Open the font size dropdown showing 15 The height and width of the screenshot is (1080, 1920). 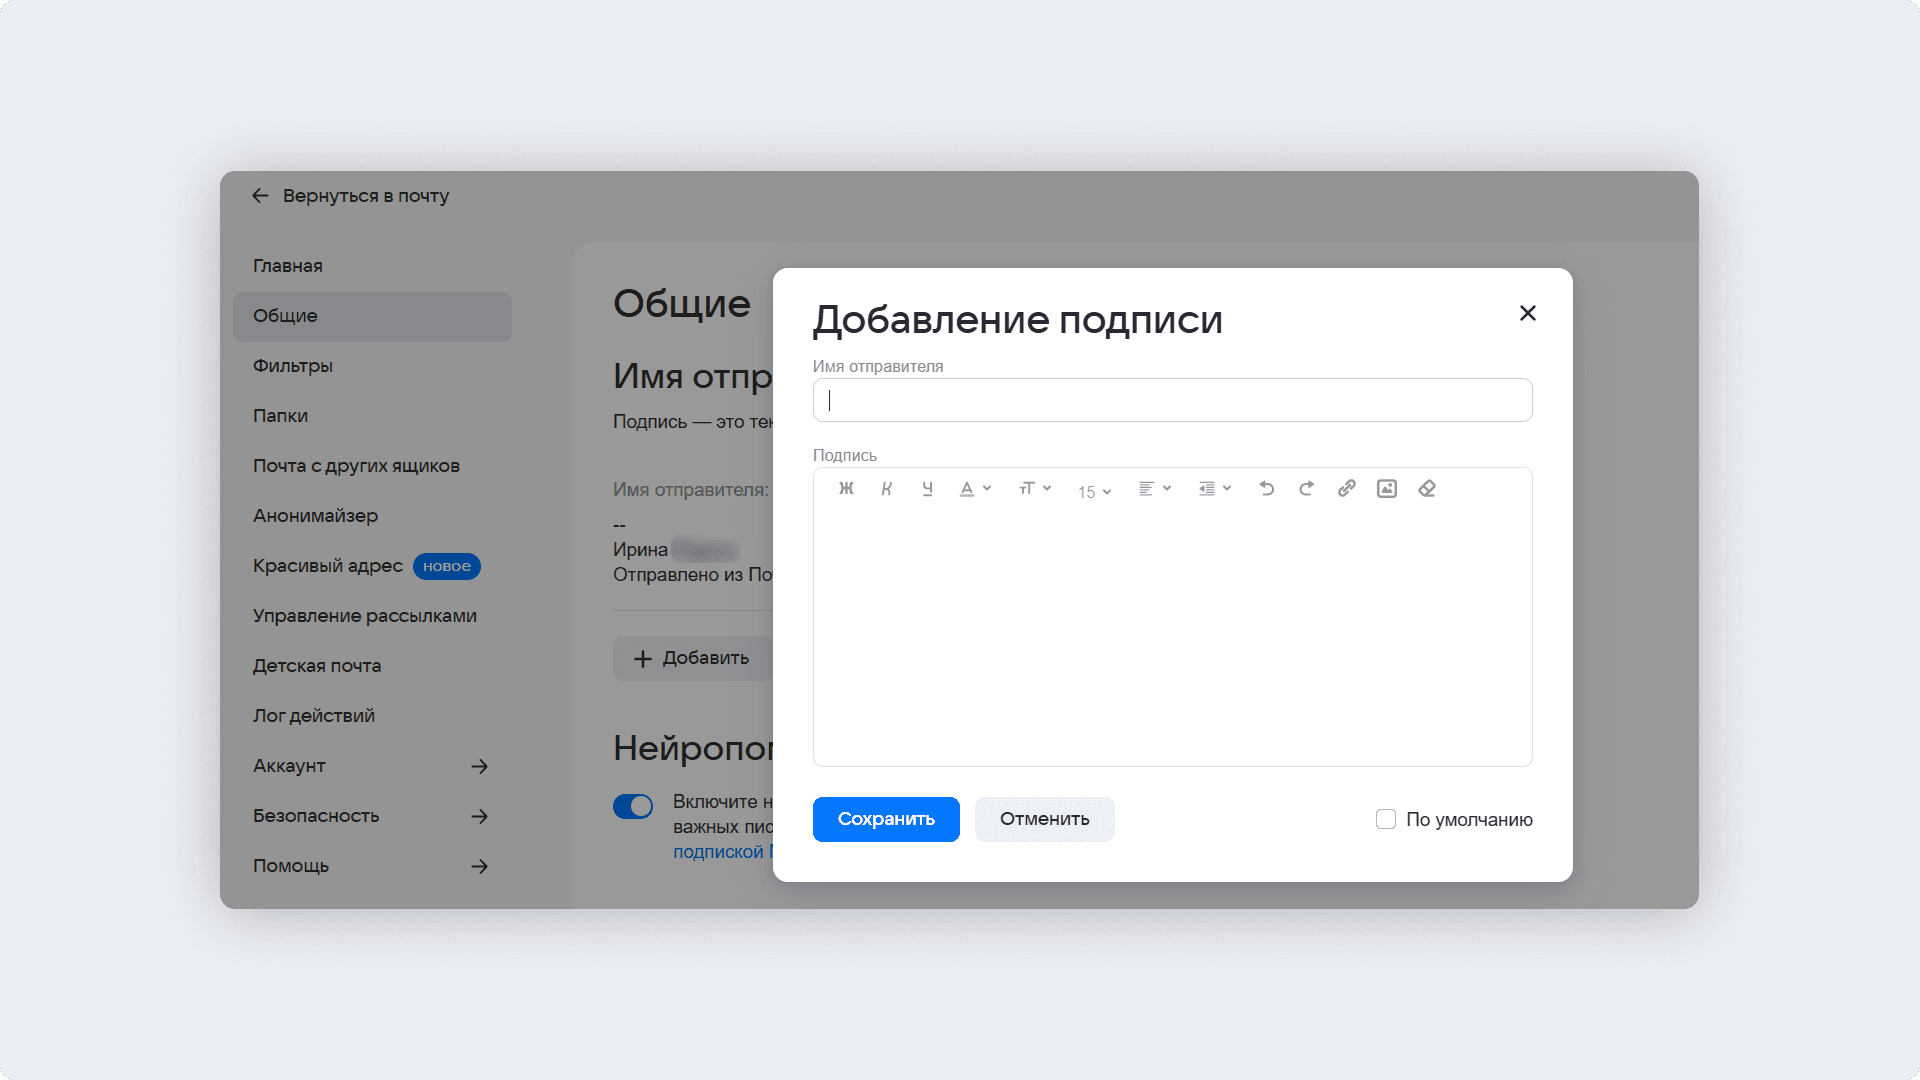pos(1093,491)
